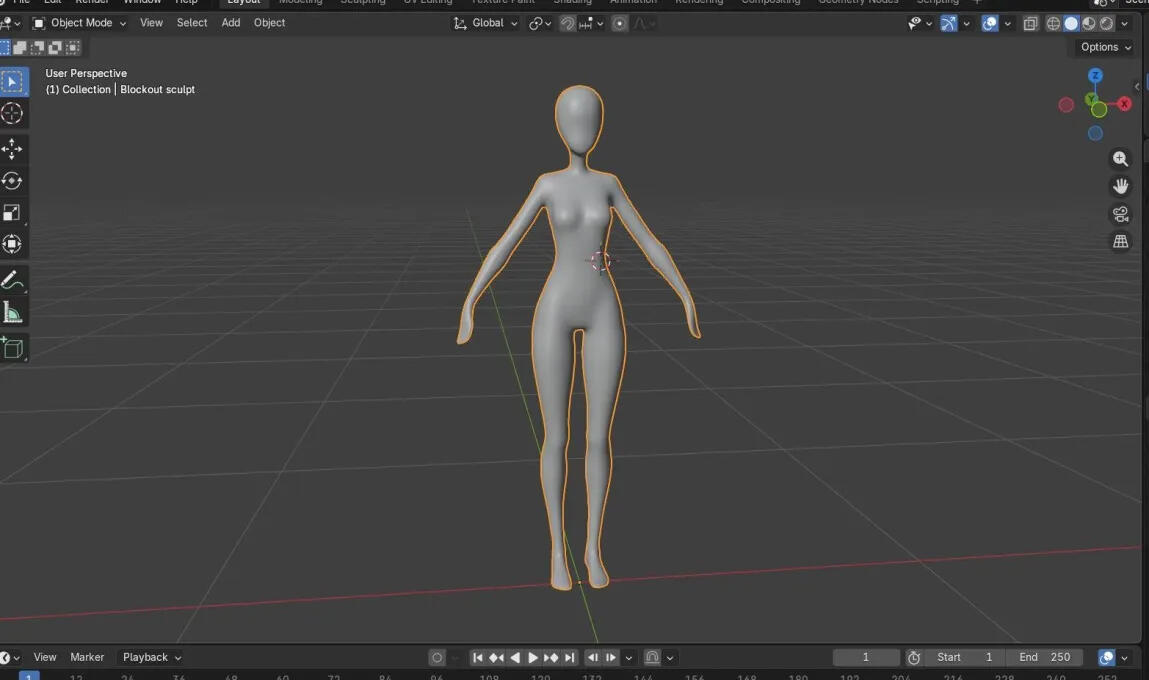Select the Rotate tool
The image size is (1149, 680).
pyautogui.click(x=12, y=181)
